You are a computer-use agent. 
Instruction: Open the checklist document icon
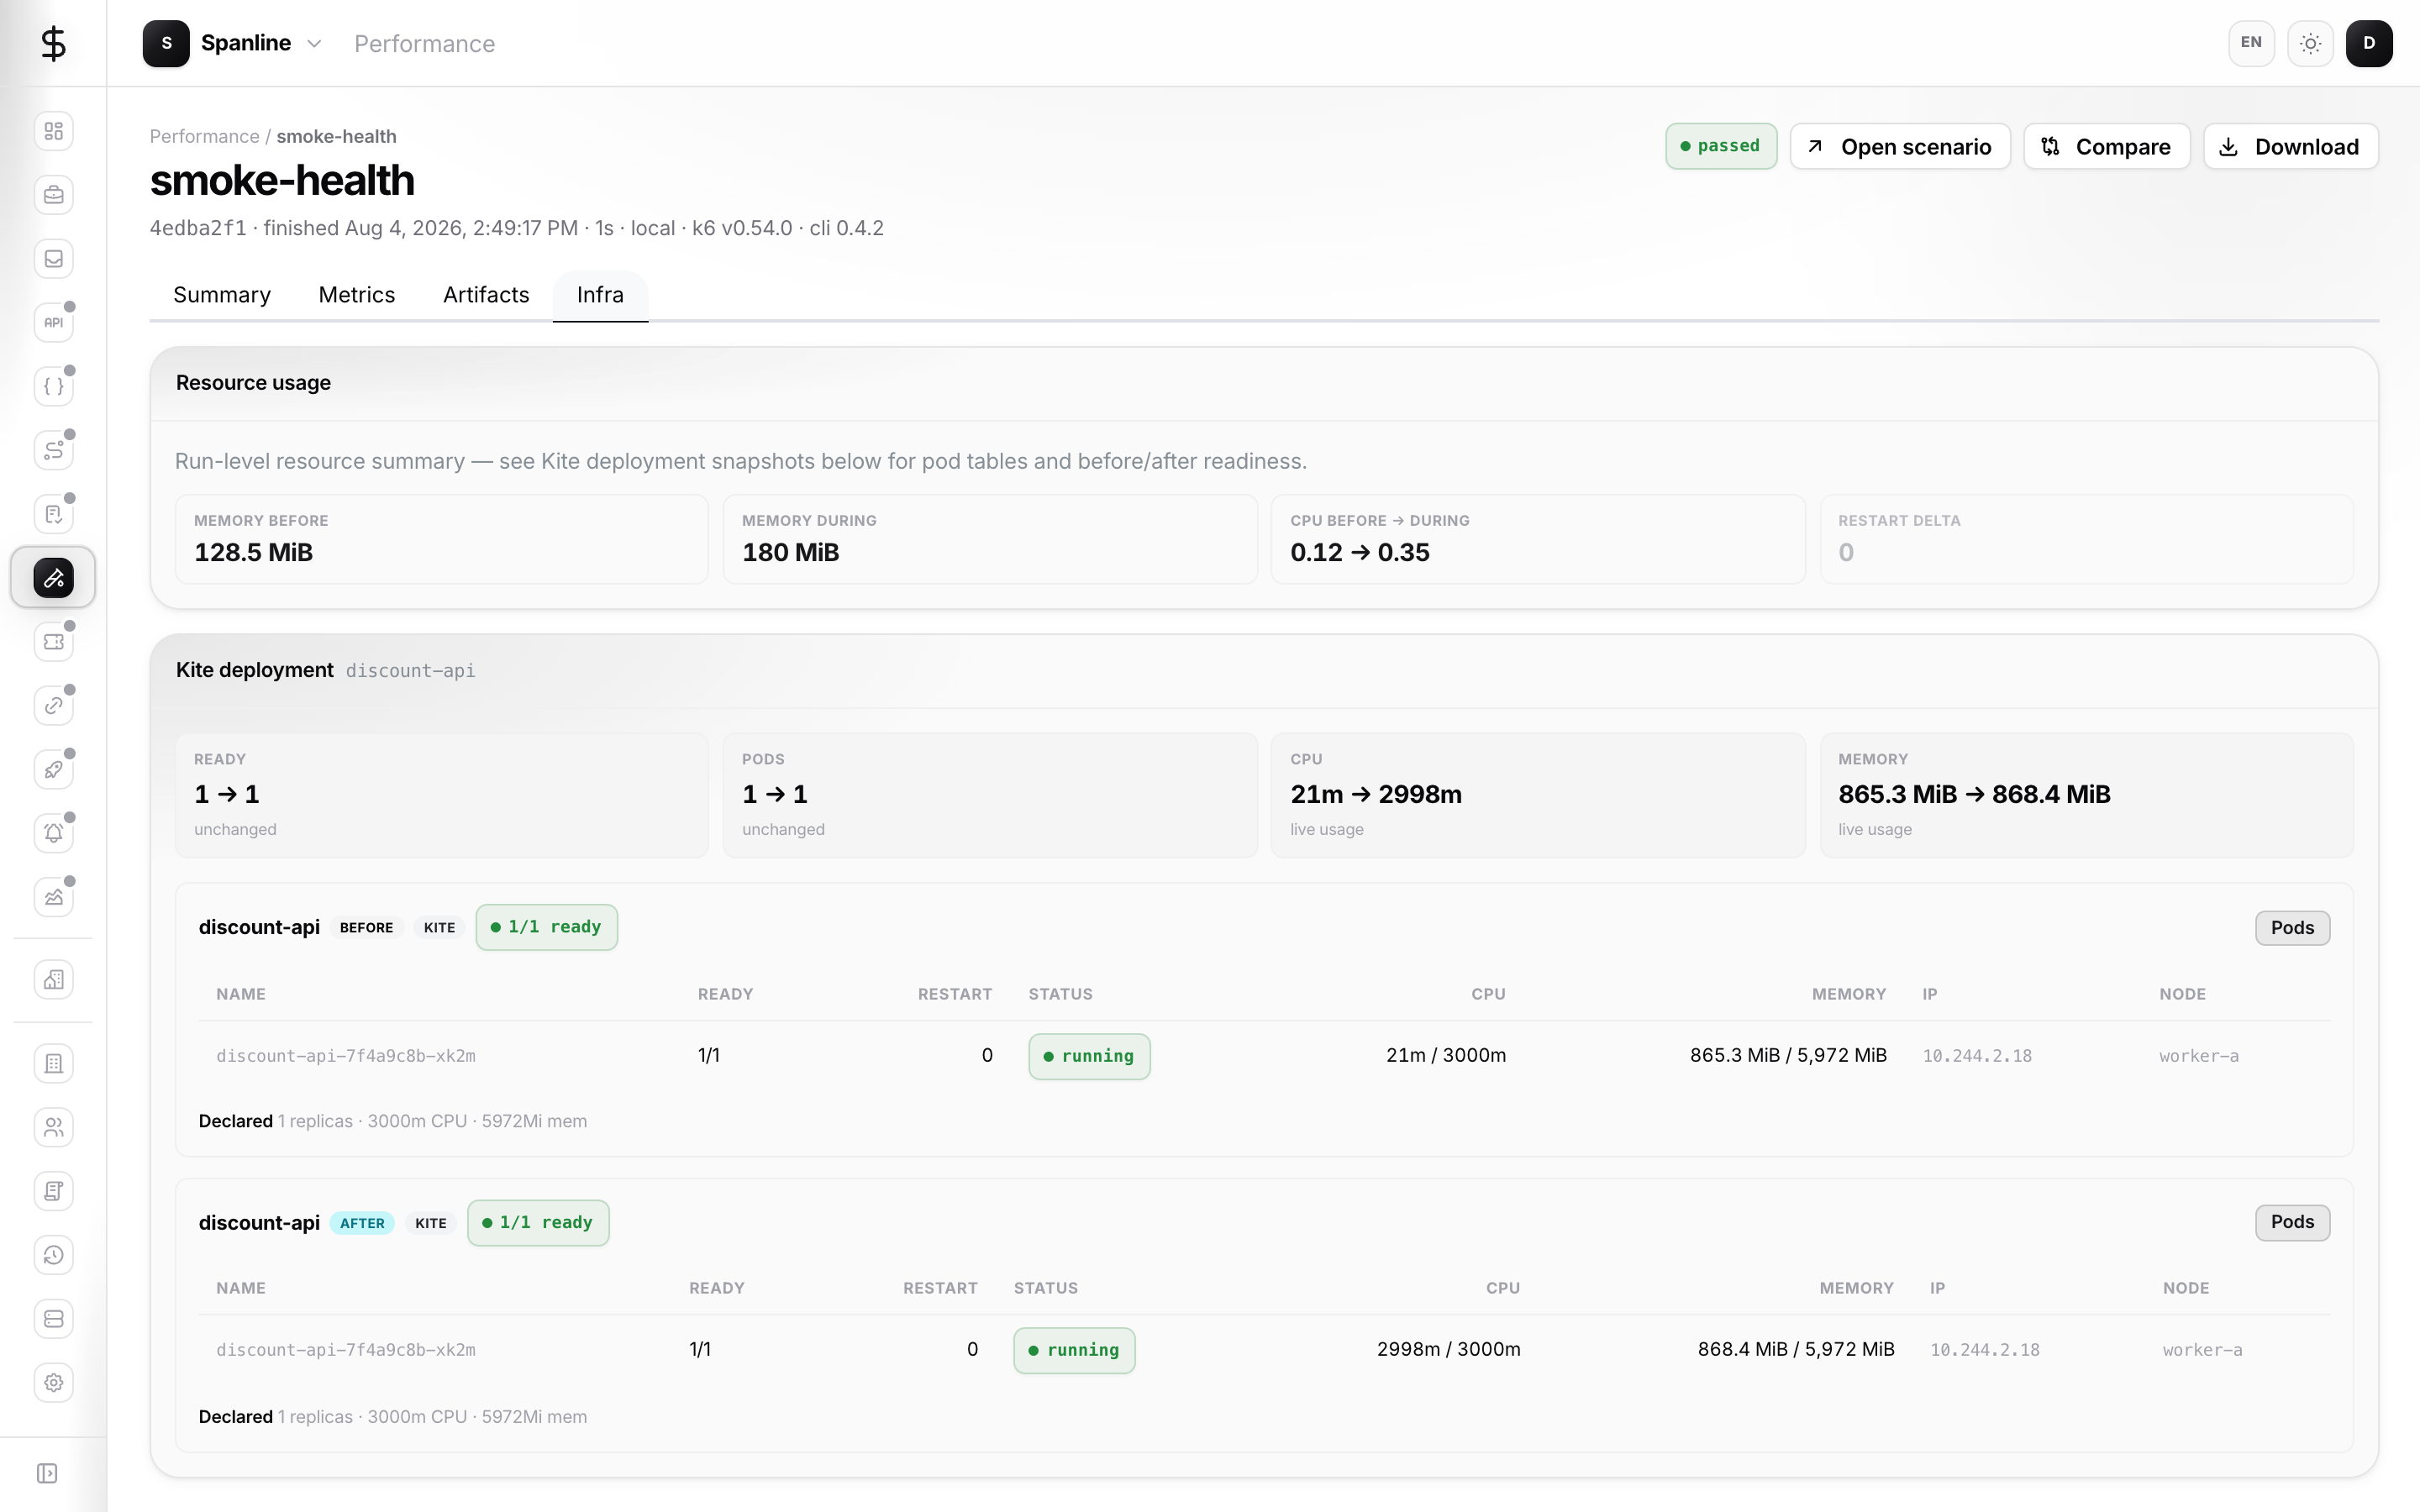tap(54, 514)
